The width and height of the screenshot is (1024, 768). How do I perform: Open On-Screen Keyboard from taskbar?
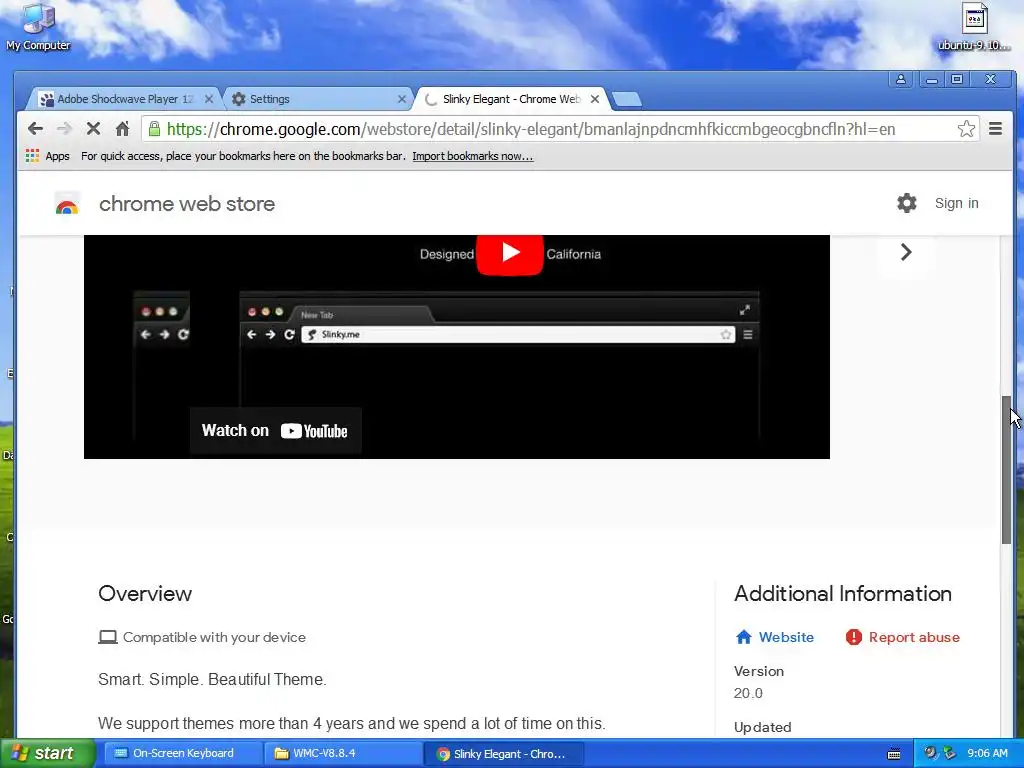(183, 753)
